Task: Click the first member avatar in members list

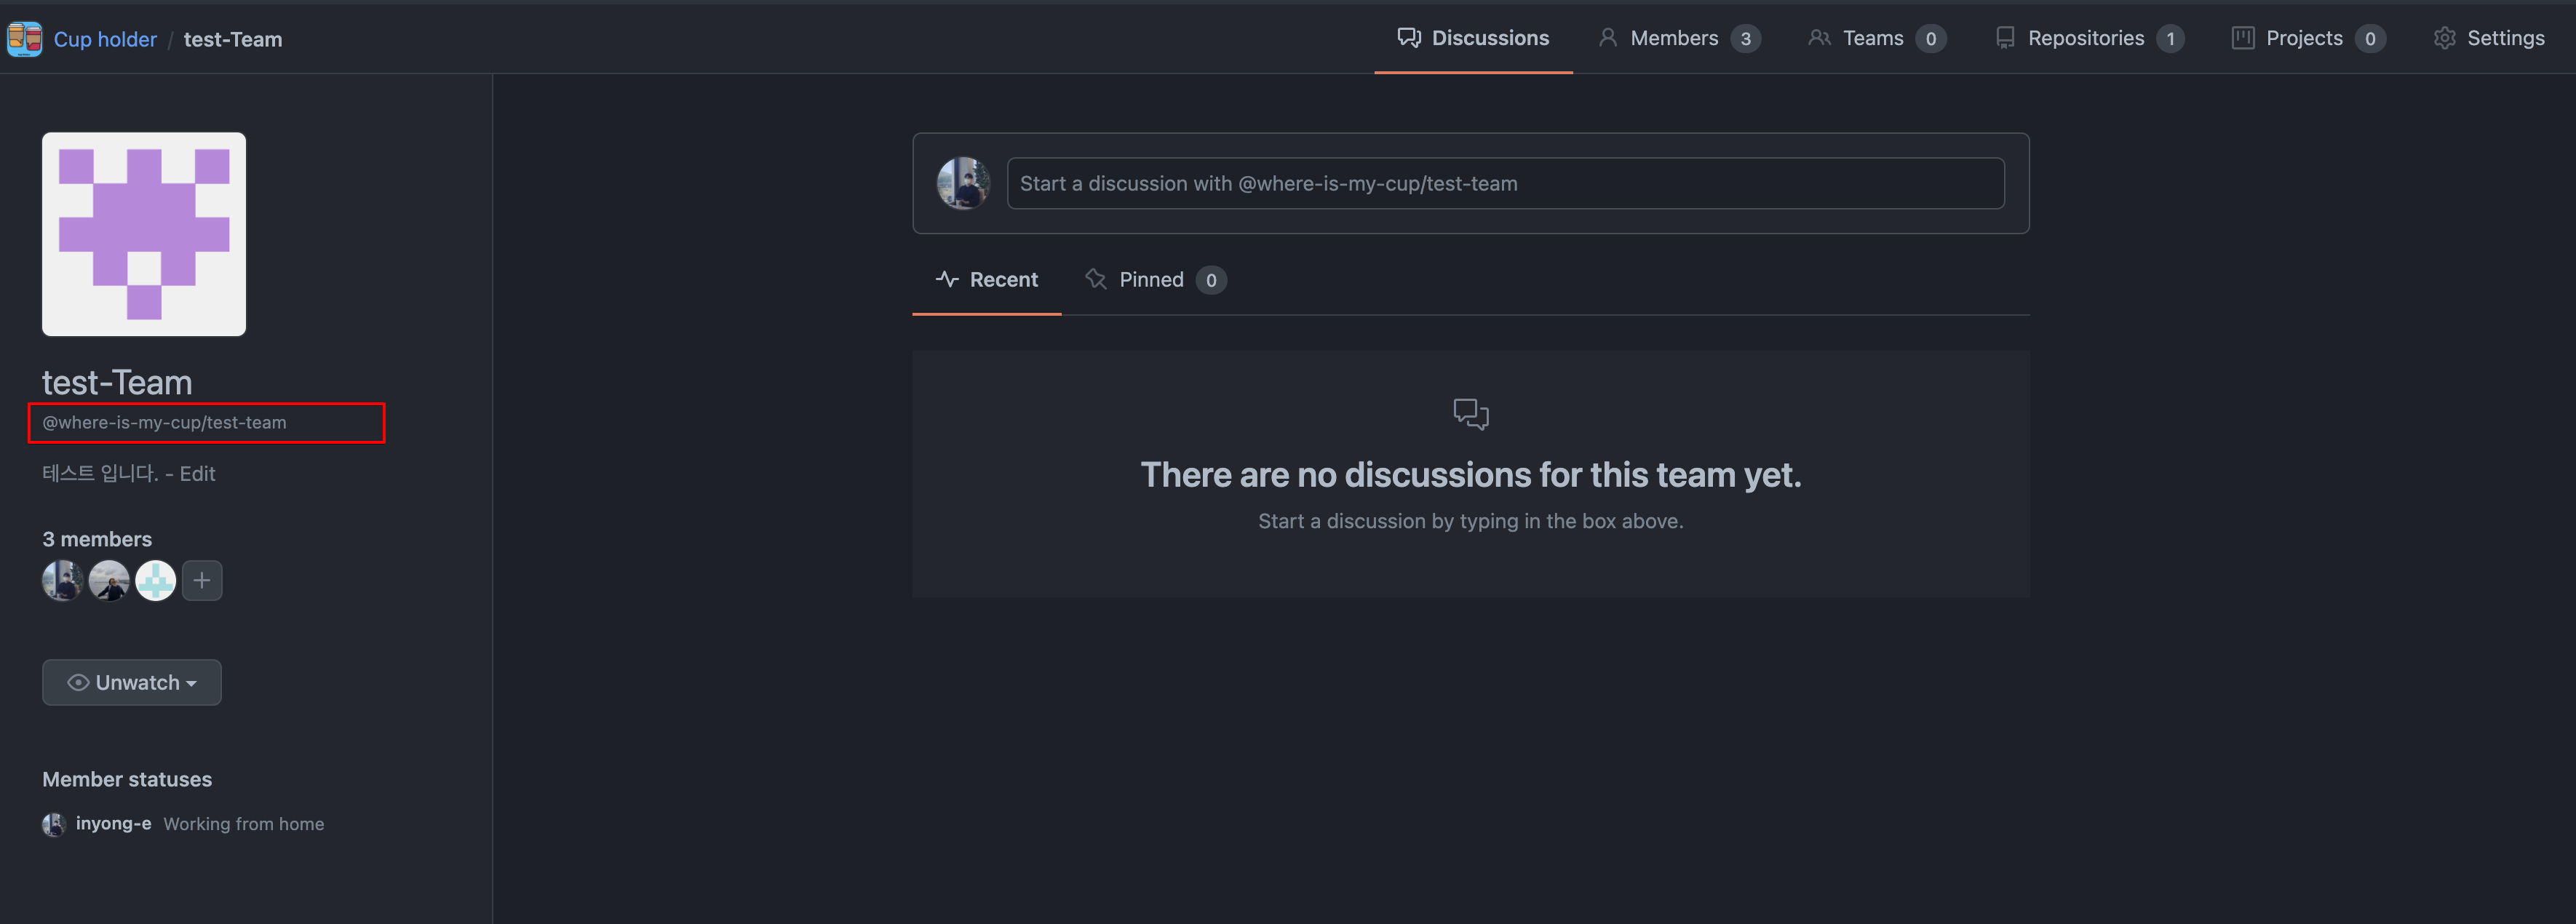Action: click(62, 580)
